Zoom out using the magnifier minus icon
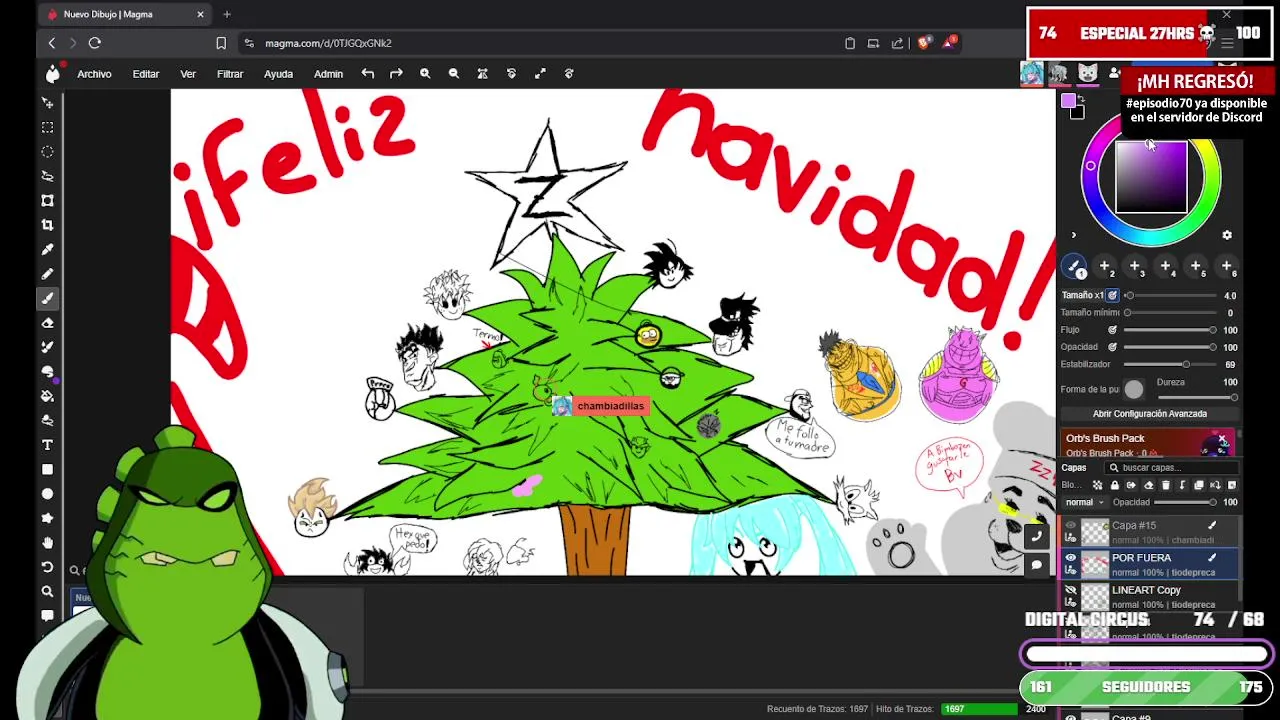This screenshot has width=1280, height=720. (x=454, y=73)
